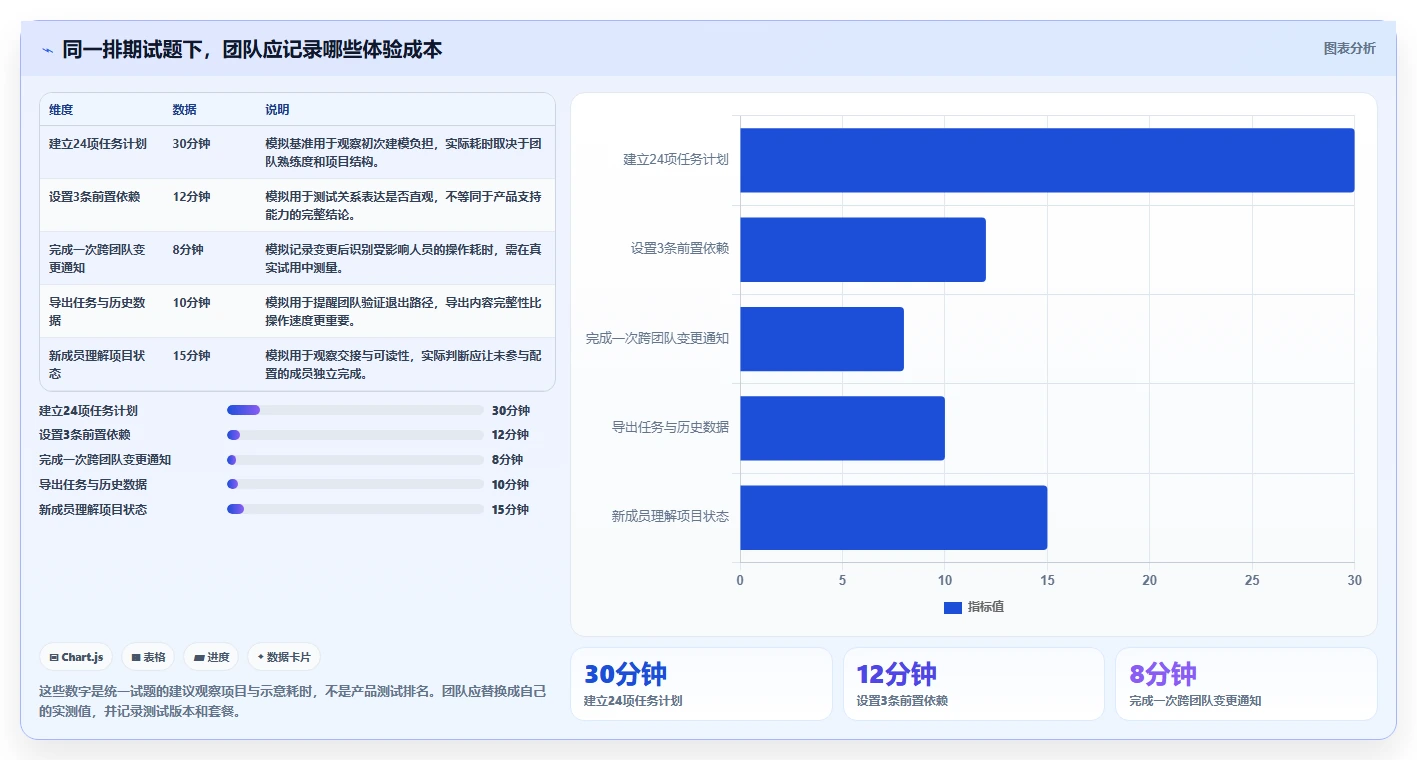1417x760 pixels.
Task: Click the 说明 table column header
Action: pos(277,109)
